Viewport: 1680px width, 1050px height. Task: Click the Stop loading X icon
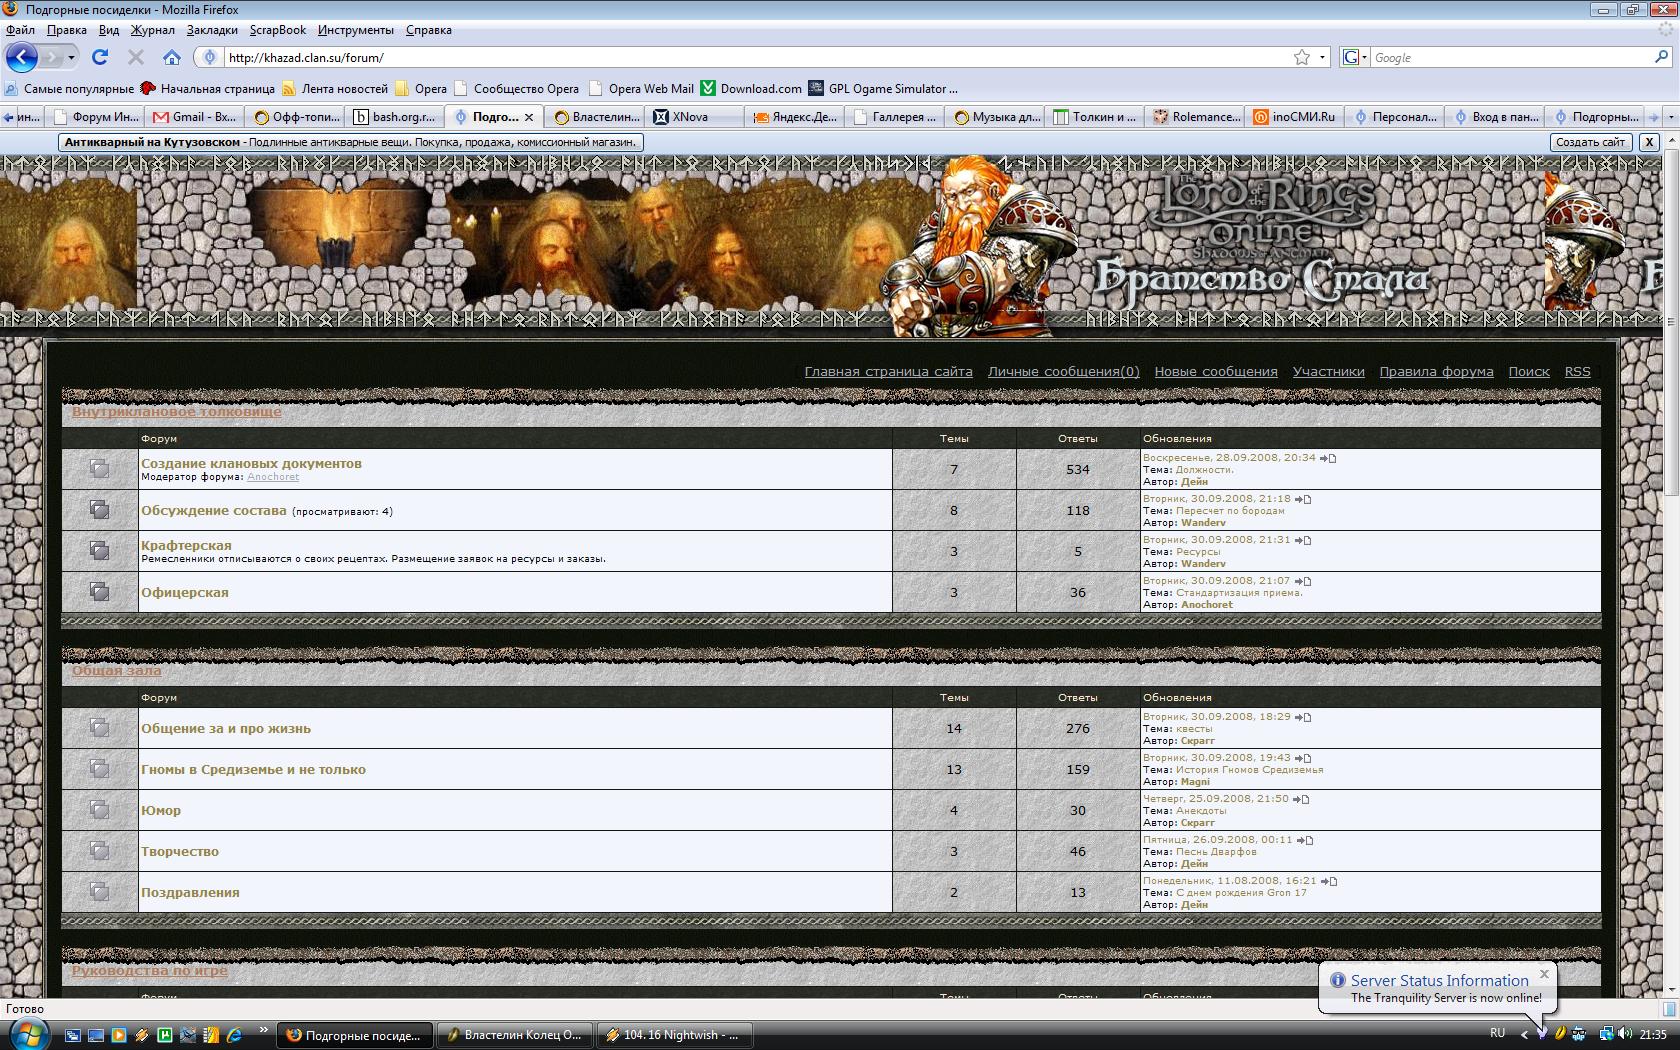[136, 57]
